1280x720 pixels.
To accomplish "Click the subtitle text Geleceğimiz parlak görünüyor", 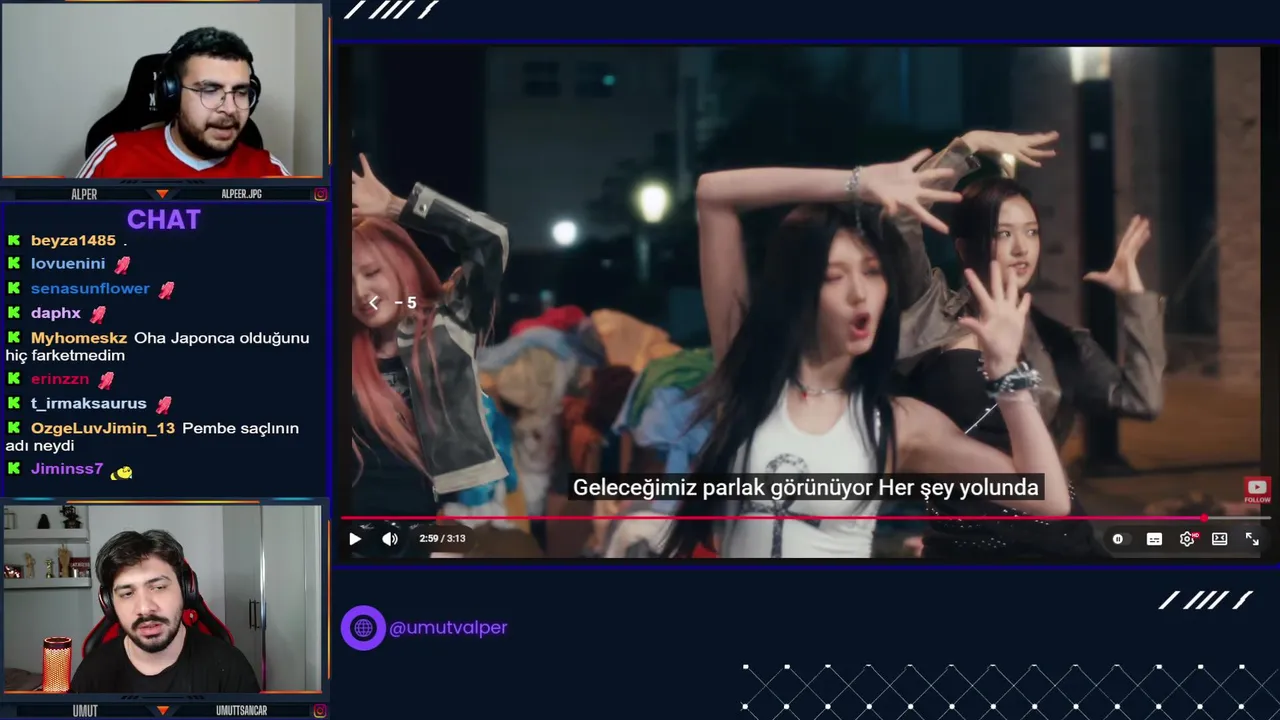I will [x=722, y=488].
